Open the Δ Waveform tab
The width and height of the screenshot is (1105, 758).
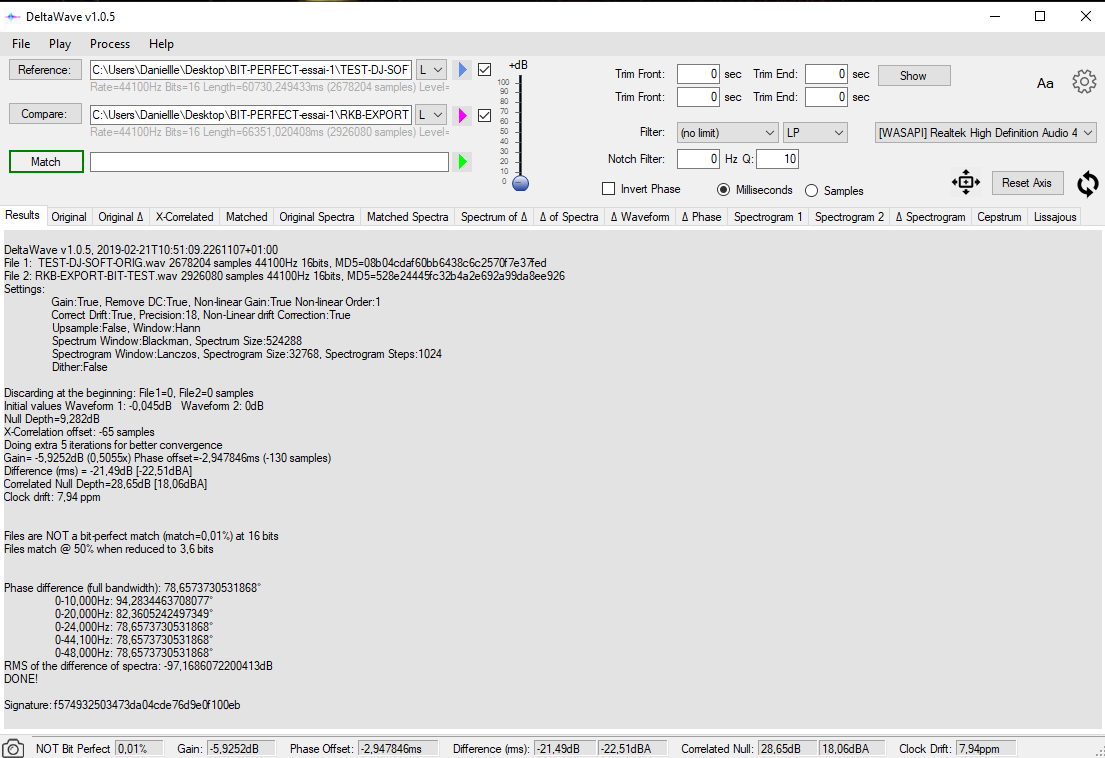coord(640,217)
